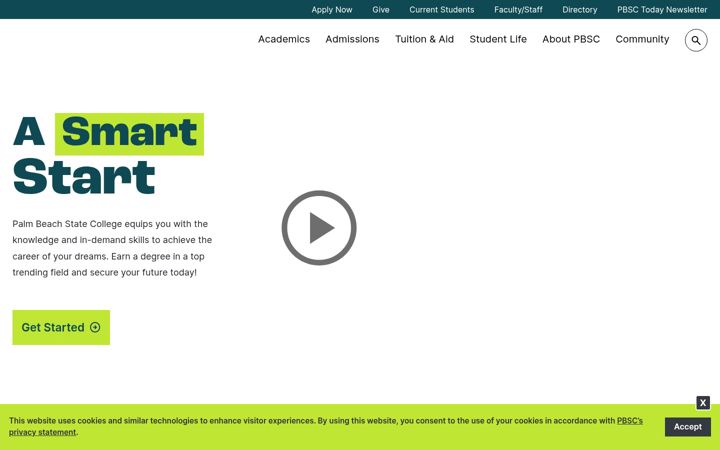Open the PBSC Today Newsletter link

click(662, 10)
